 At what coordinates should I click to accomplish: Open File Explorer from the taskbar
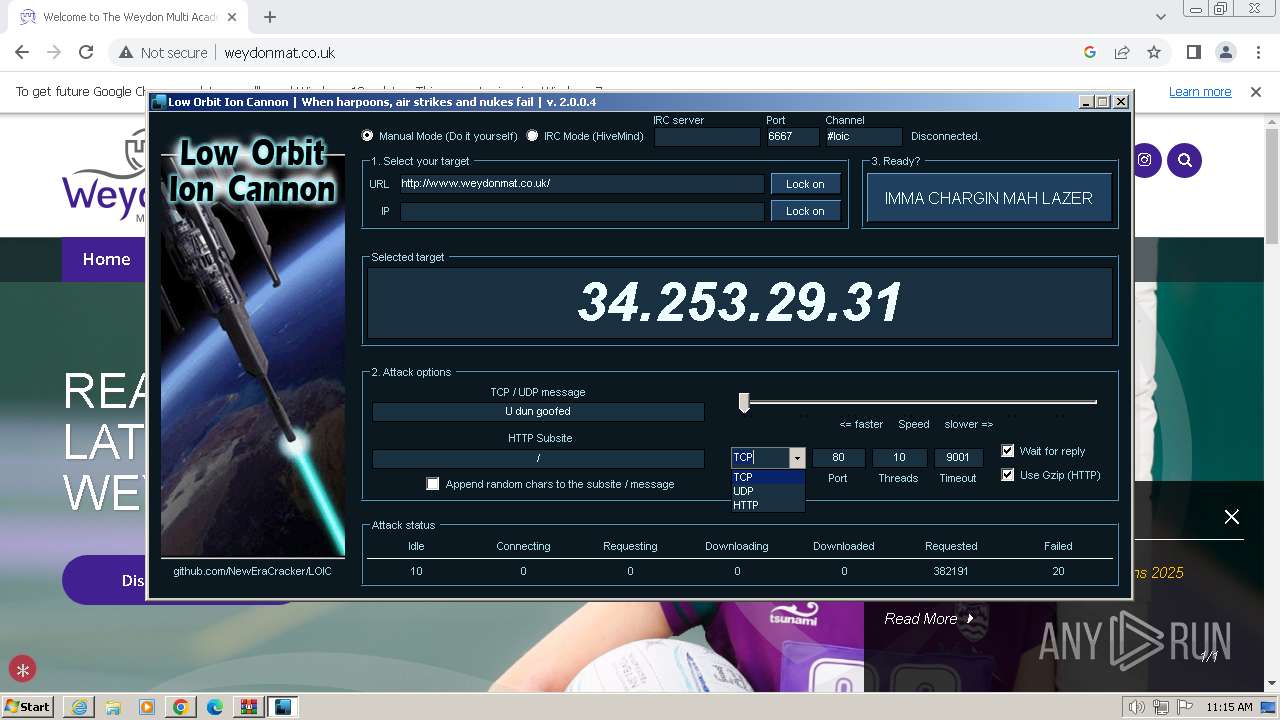tap(113, 707)
